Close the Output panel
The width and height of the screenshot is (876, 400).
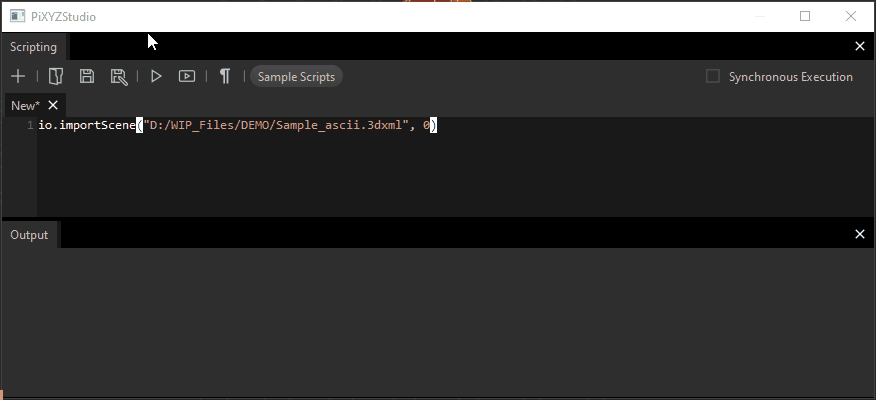coord(860,234)
